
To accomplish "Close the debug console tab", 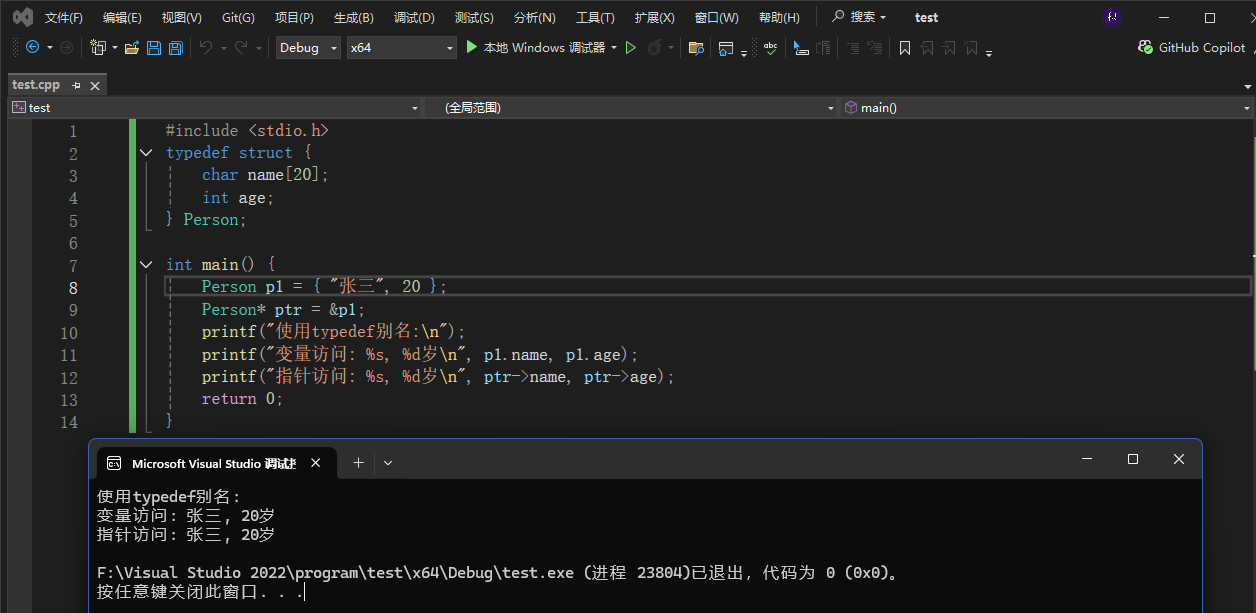I will coord(316,463).
